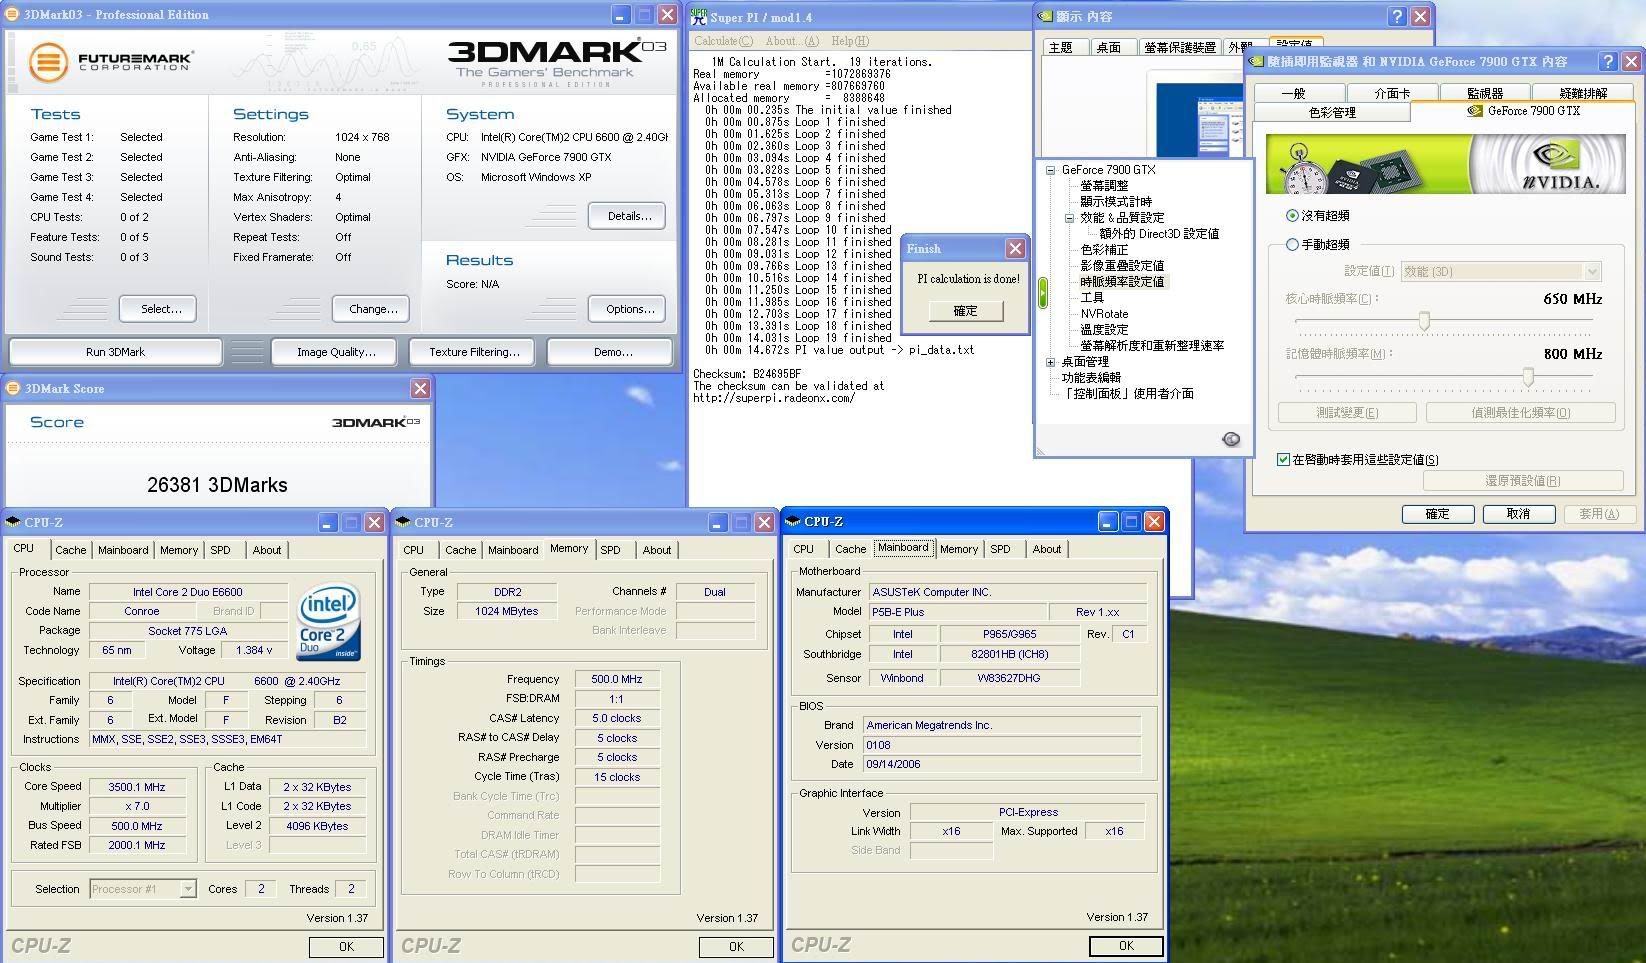Select 色彩補正 in NVIDIA tree
Screen dimensions: 1646x963
coord(1104,250)
